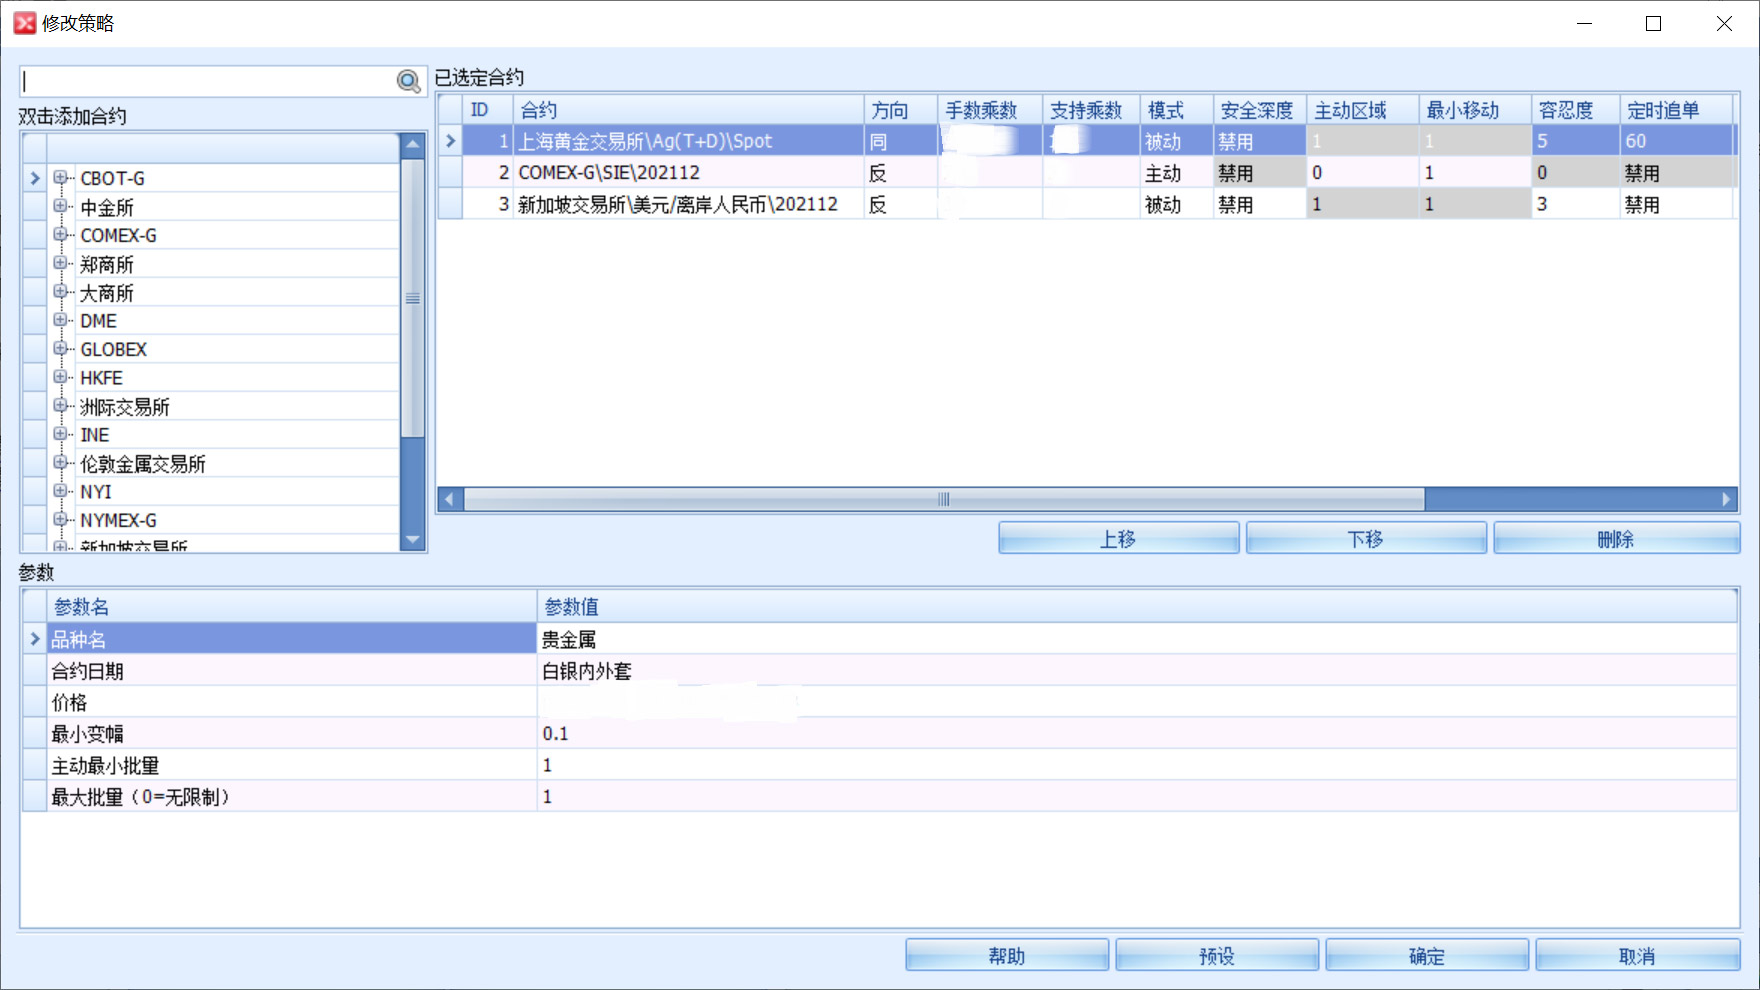Expand the HKFE exchange node
Viewport: 1760px width, 990px height.
[62, 377]
